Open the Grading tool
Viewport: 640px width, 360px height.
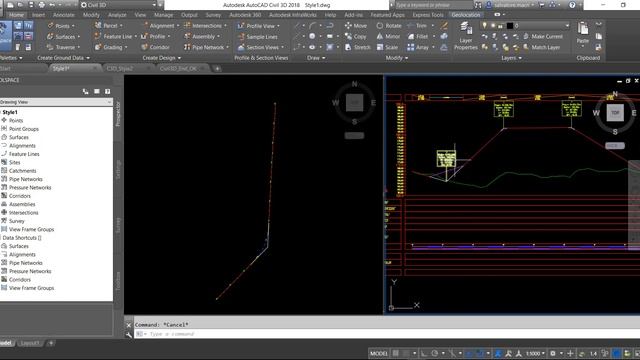click(111, 47)
